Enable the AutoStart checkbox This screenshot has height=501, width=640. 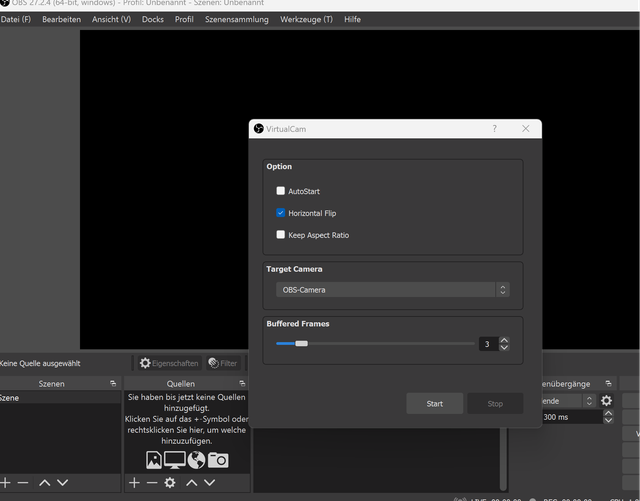coord(280,191)
